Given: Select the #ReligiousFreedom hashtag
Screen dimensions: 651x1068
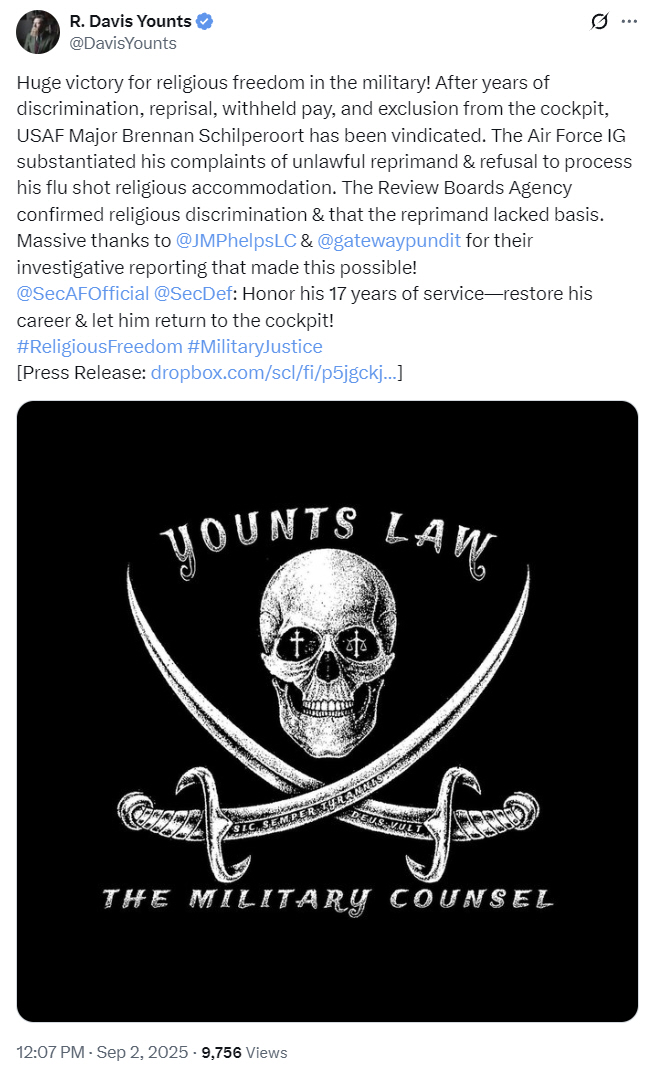Looking at the screenshot, I should (x=99, y=347).
